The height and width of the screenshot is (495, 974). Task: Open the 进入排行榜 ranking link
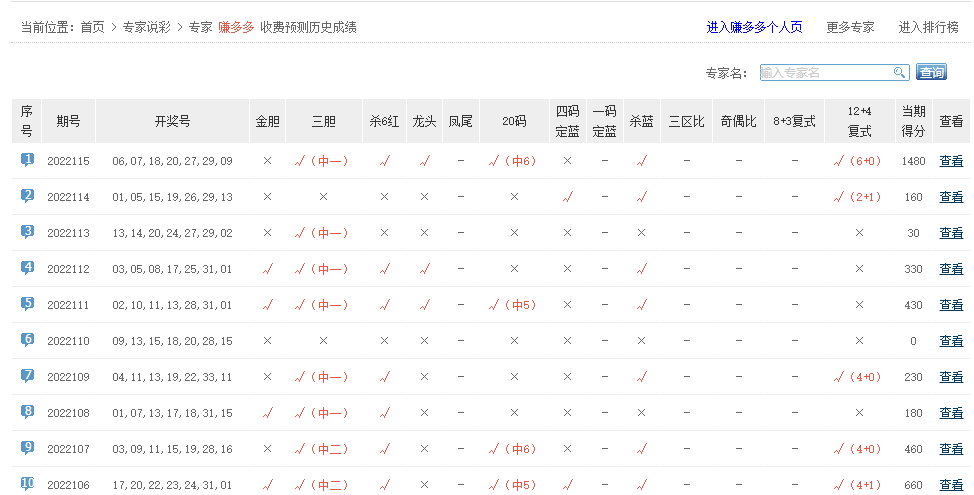click(928, 27)
